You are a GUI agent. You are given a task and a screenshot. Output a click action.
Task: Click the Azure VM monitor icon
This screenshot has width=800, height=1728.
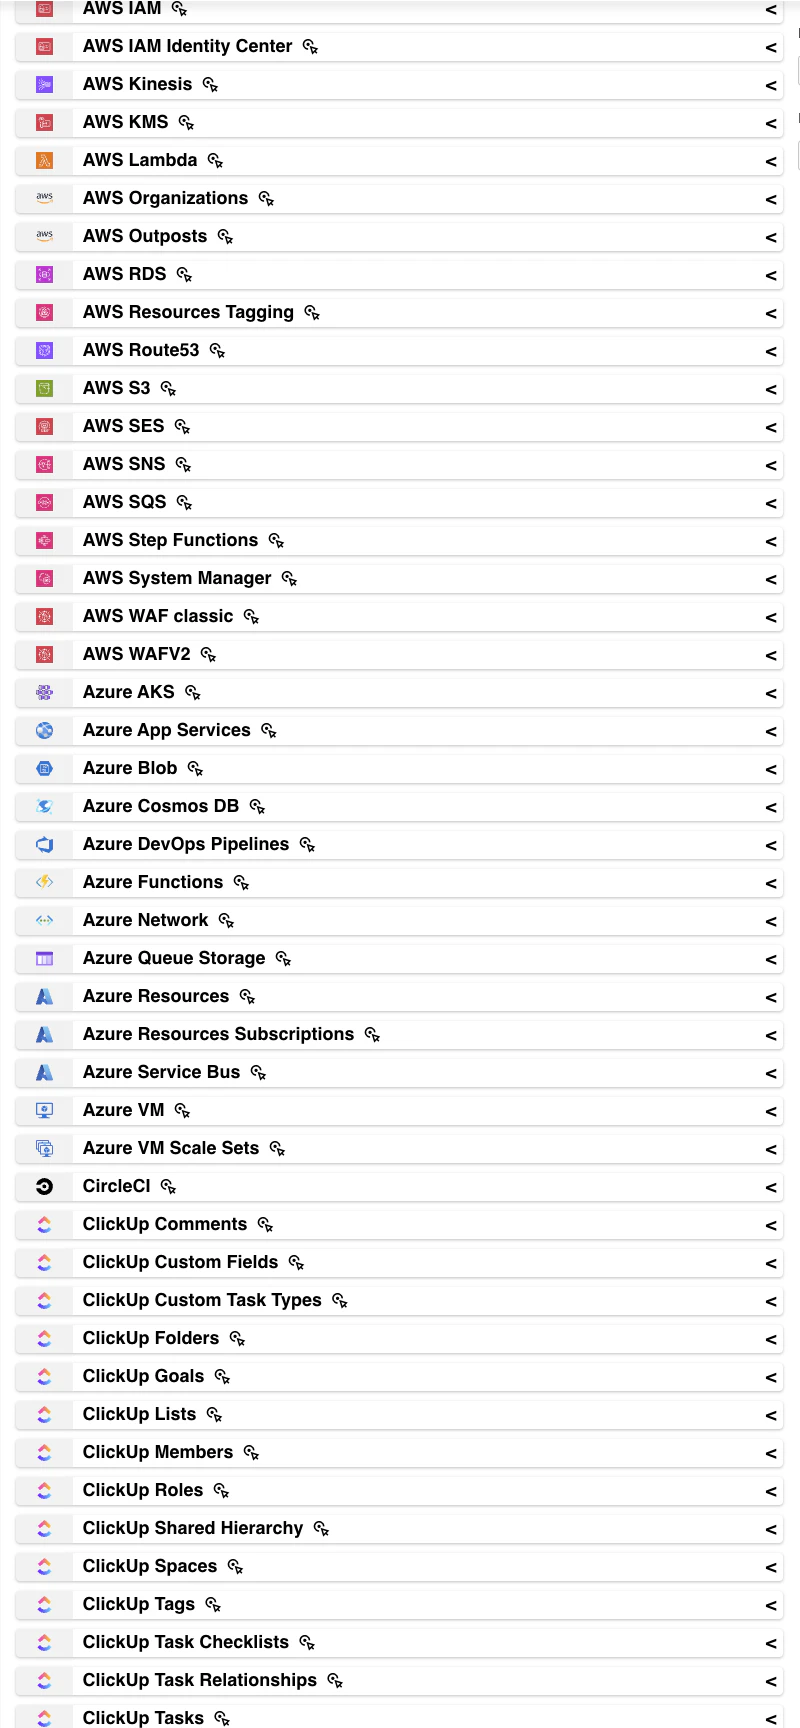click(x=44, y=1110)
